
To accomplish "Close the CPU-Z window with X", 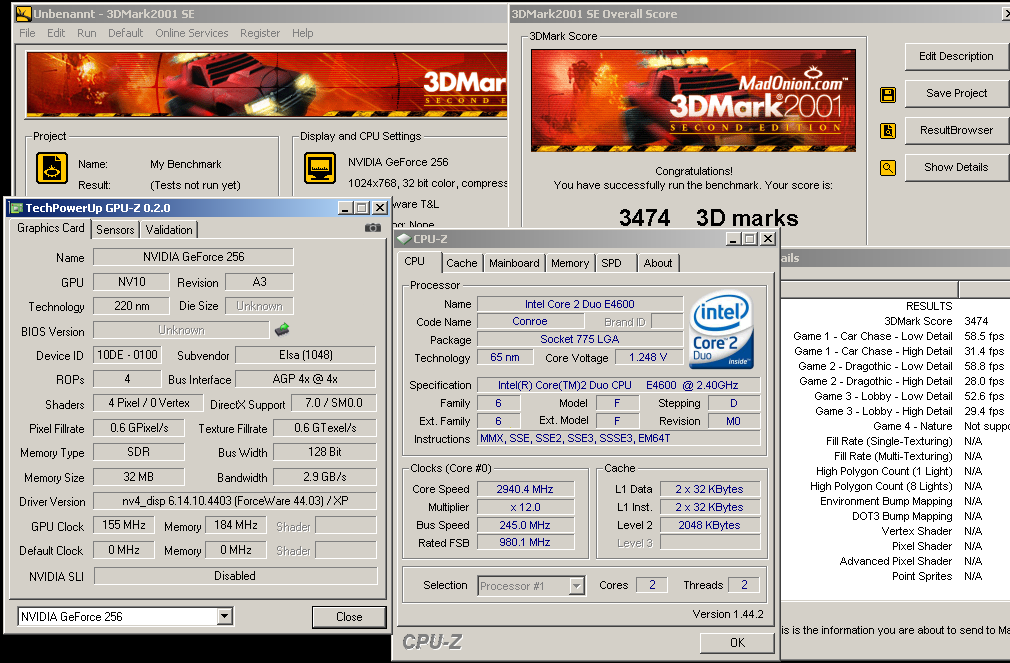I will (x=768, y=239).
